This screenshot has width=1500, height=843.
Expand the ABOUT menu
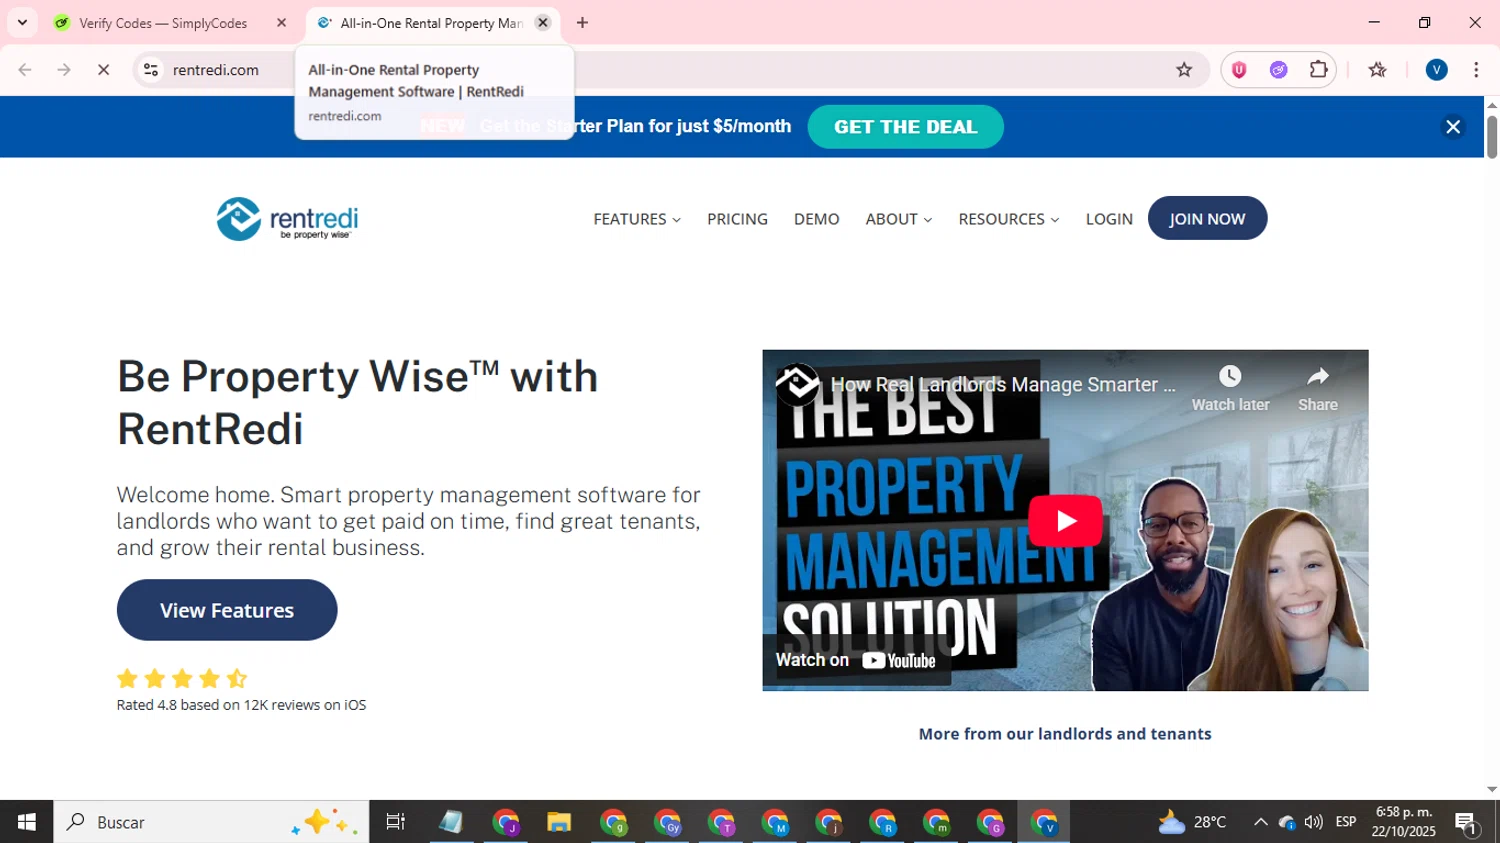[899, 219]
